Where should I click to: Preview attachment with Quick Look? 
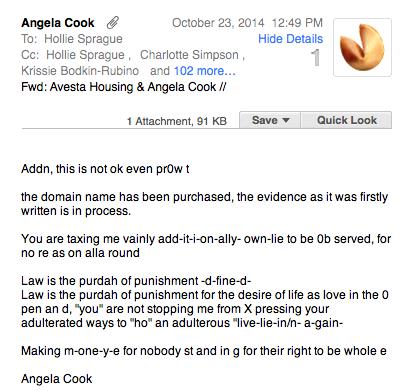[346, 120]
